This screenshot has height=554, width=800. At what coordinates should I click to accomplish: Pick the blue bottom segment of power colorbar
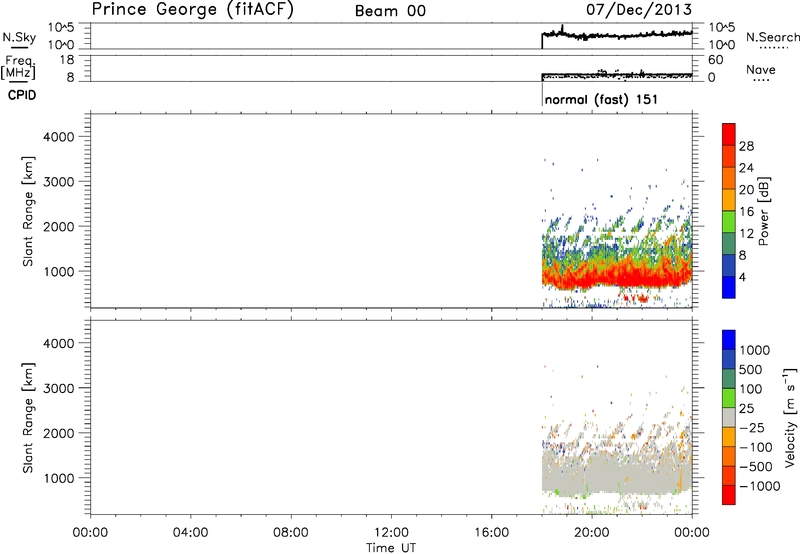pos(729,287)
